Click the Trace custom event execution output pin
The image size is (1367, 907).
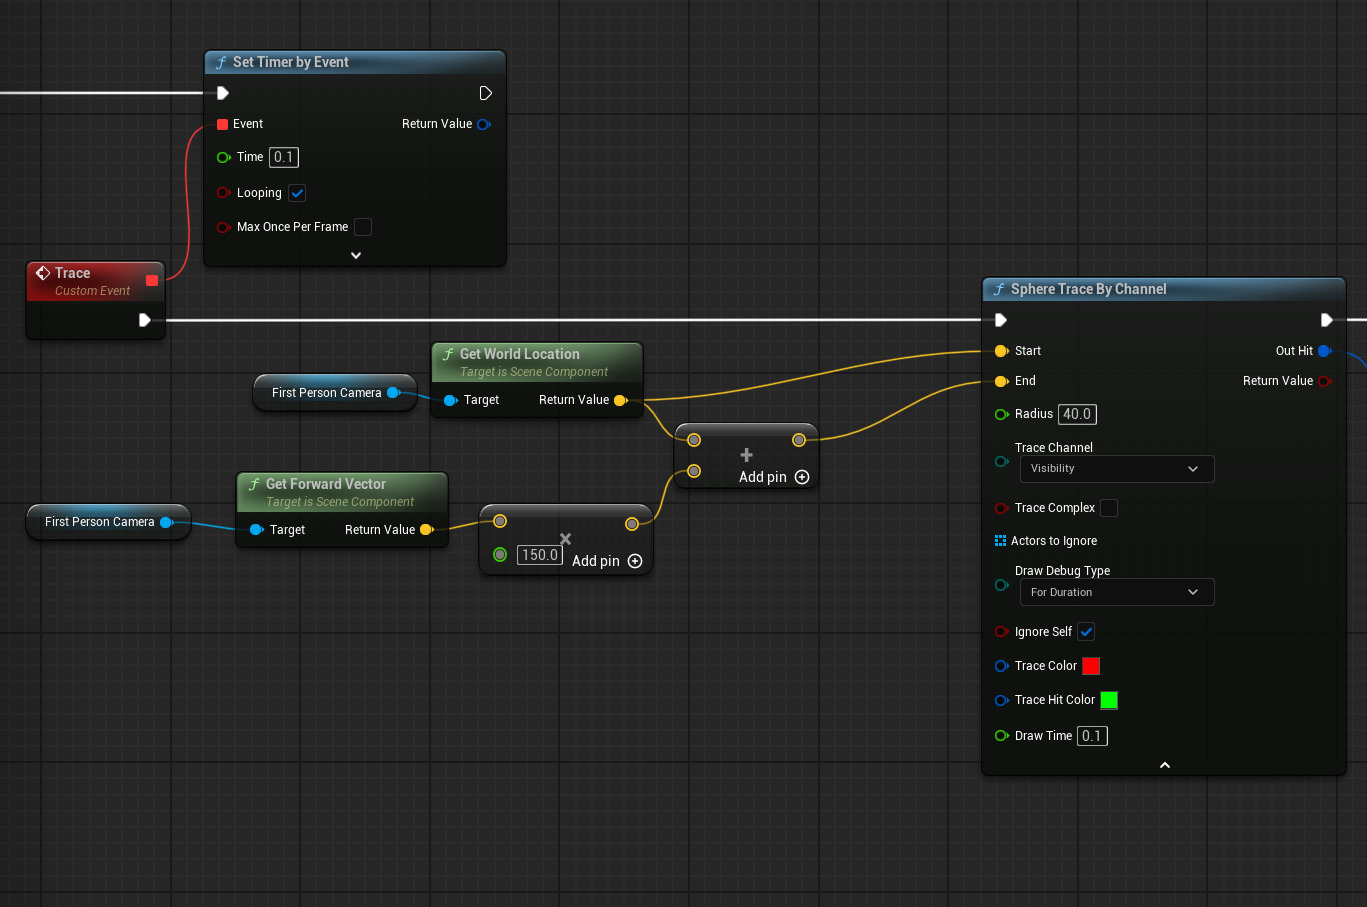coord(145,320)
